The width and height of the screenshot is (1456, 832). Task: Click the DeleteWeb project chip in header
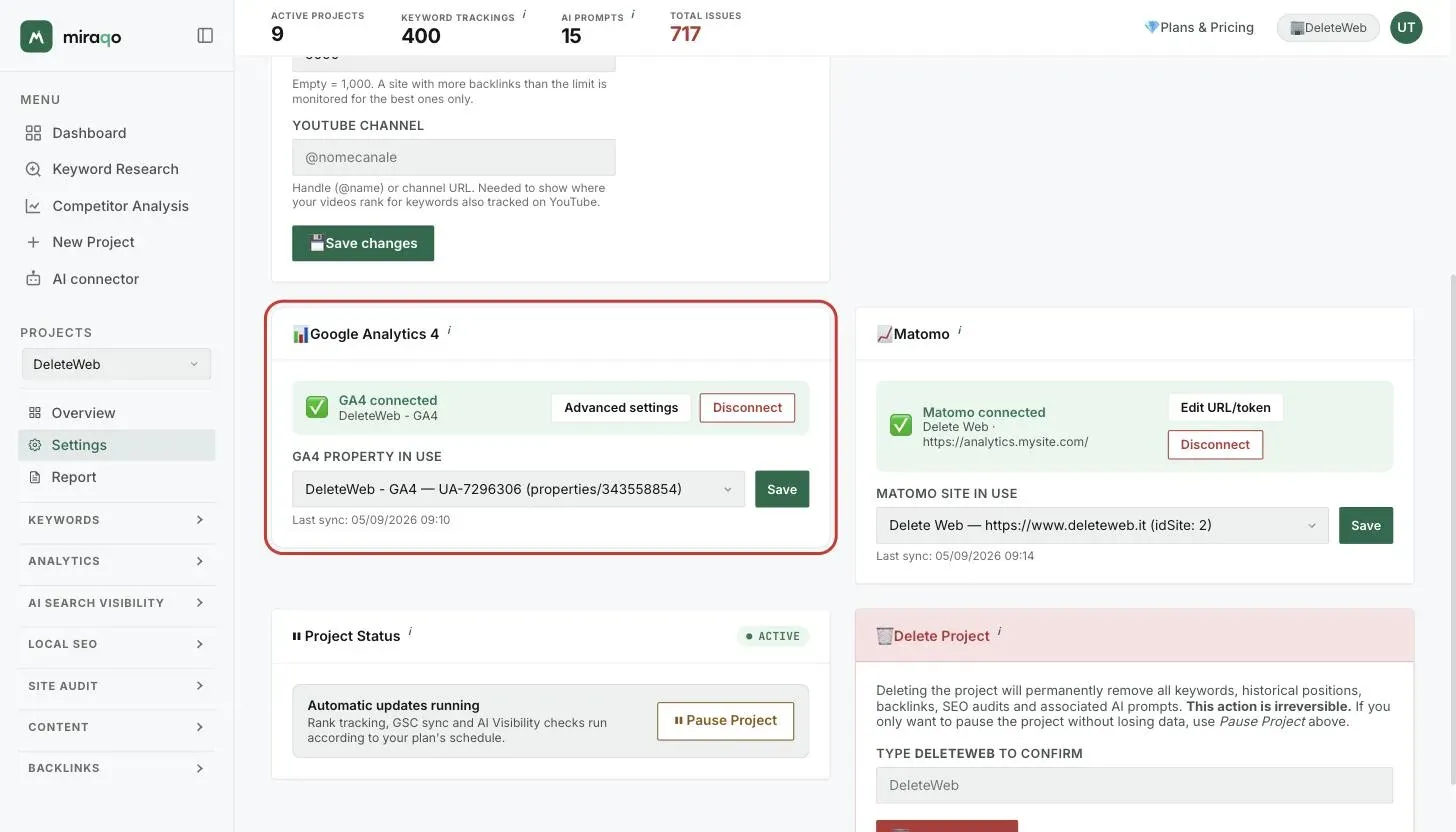[1328, 27]
